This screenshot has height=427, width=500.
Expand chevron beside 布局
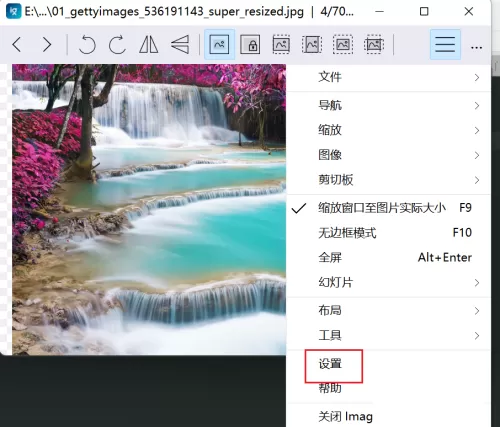(477, 311)
